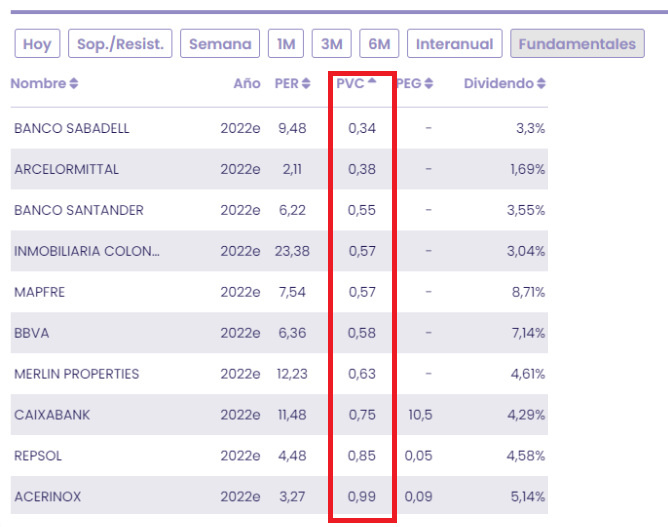
Task: Select the Fundamentales tab
Action: tap(577, 44)
